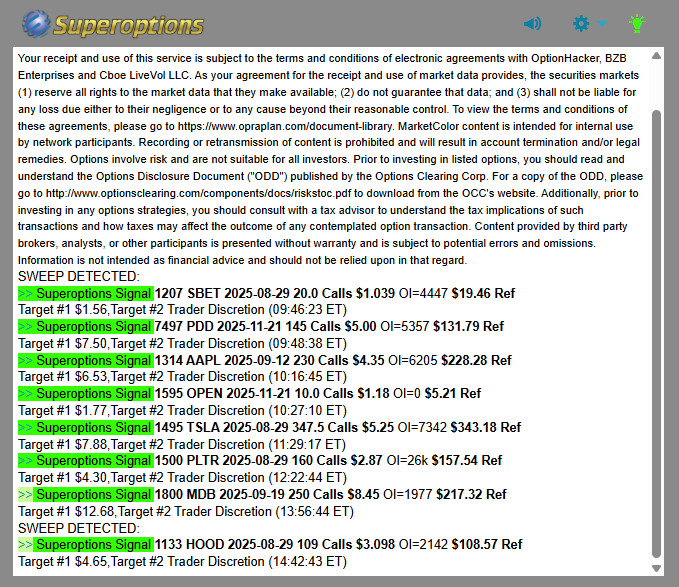Open the green Signal label beside AAPL
This screenshot has width=679, height=587.
point(85,360)
